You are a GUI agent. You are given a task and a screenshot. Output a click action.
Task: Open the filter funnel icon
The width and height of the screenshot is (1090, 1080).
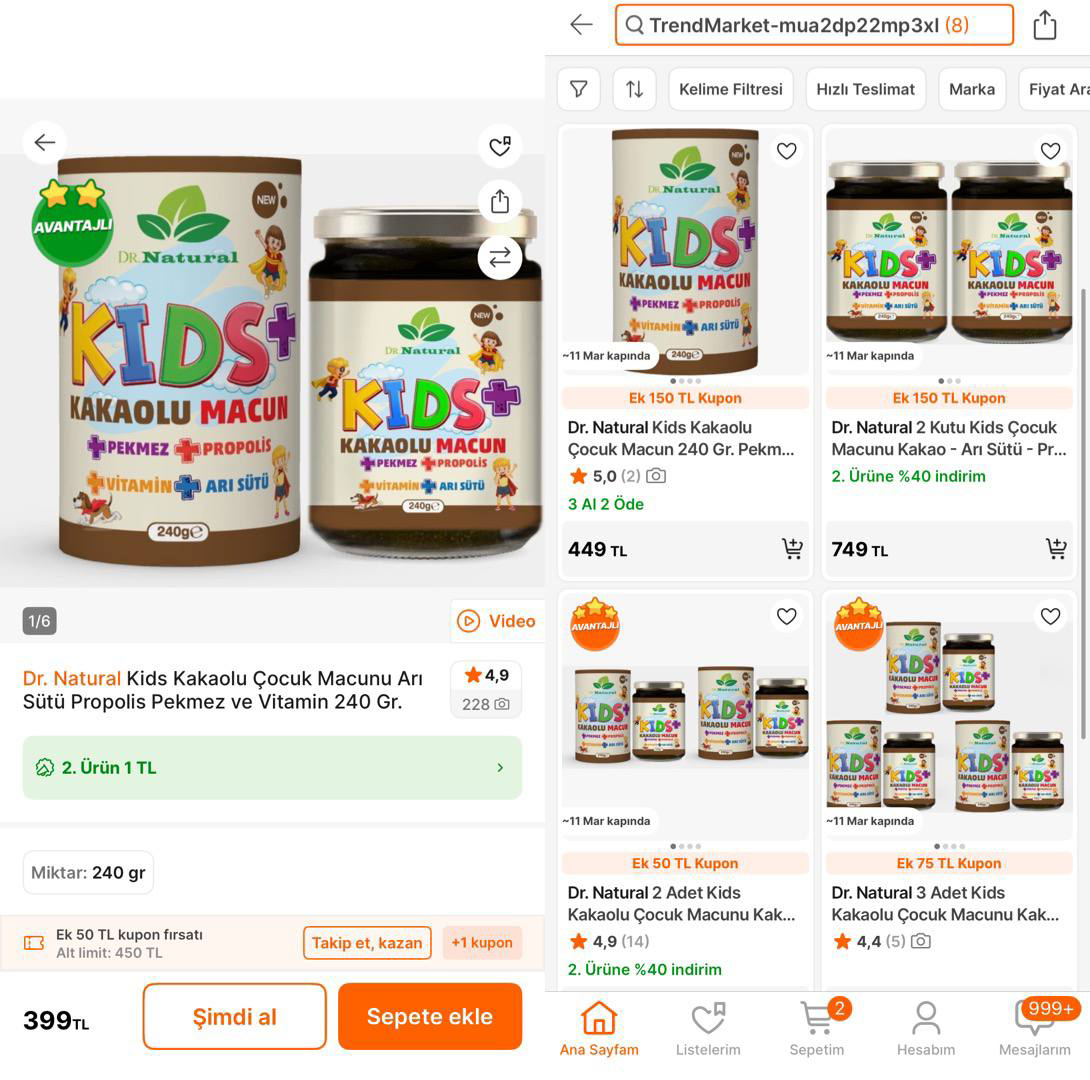click(x=578, y=89)
